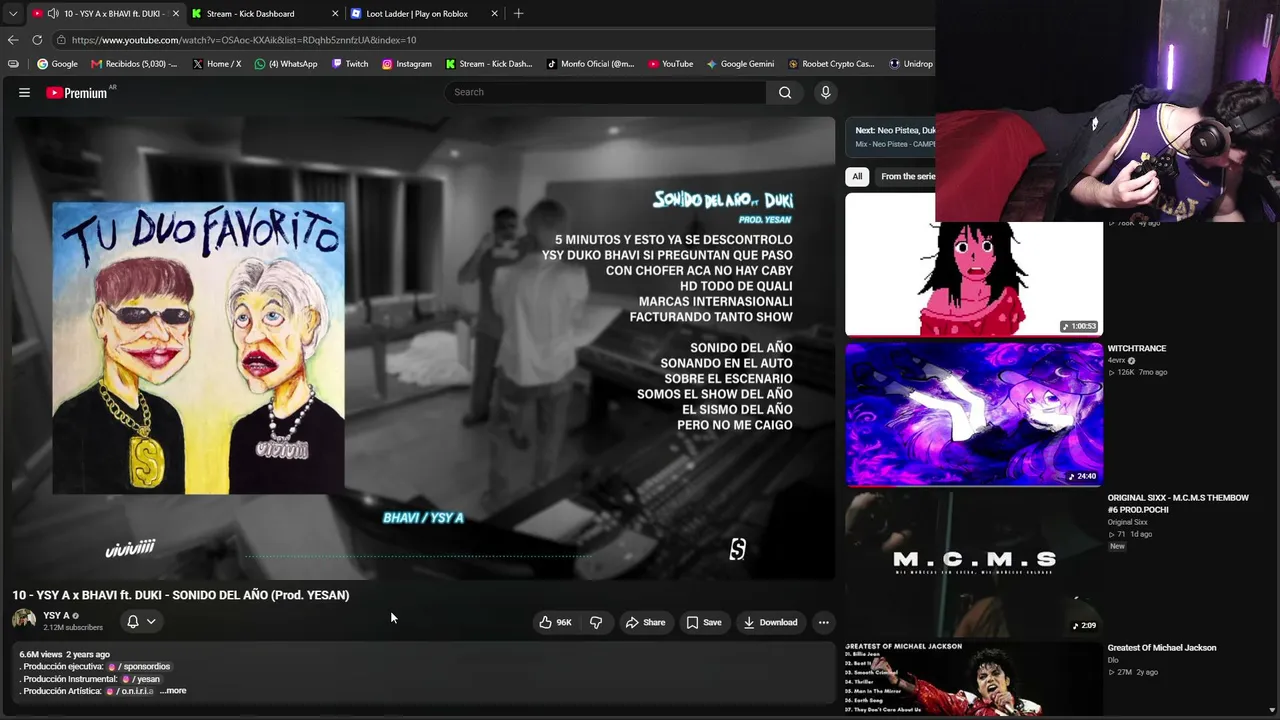Like the video with 96K thumbs up
Image resolution: width=1280 pixels, height=720 pixels.
[555, 622]
